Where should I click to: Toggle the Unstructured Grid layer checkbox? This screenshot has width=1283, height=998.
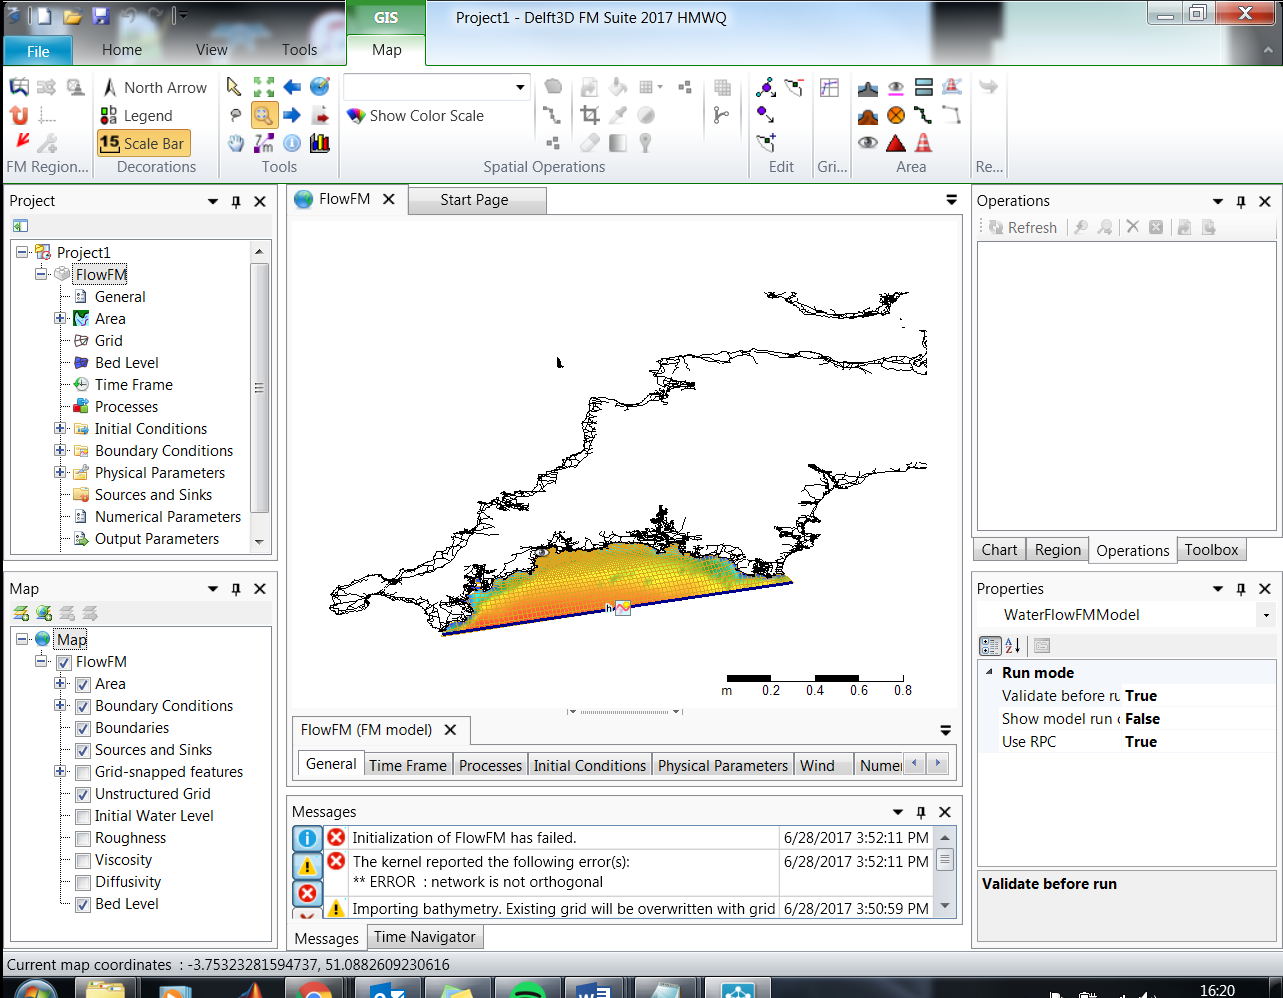tap(83, 794)
